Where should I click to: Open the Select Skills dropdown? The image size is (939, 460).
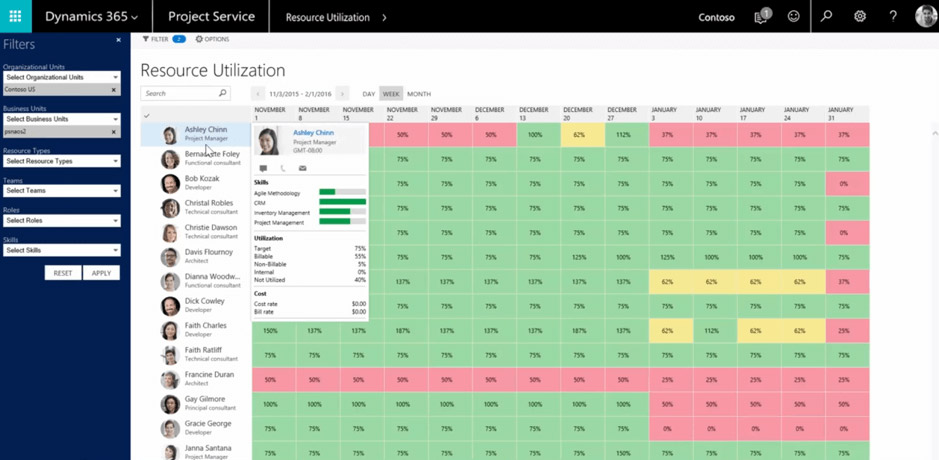(x=62, y=250)
